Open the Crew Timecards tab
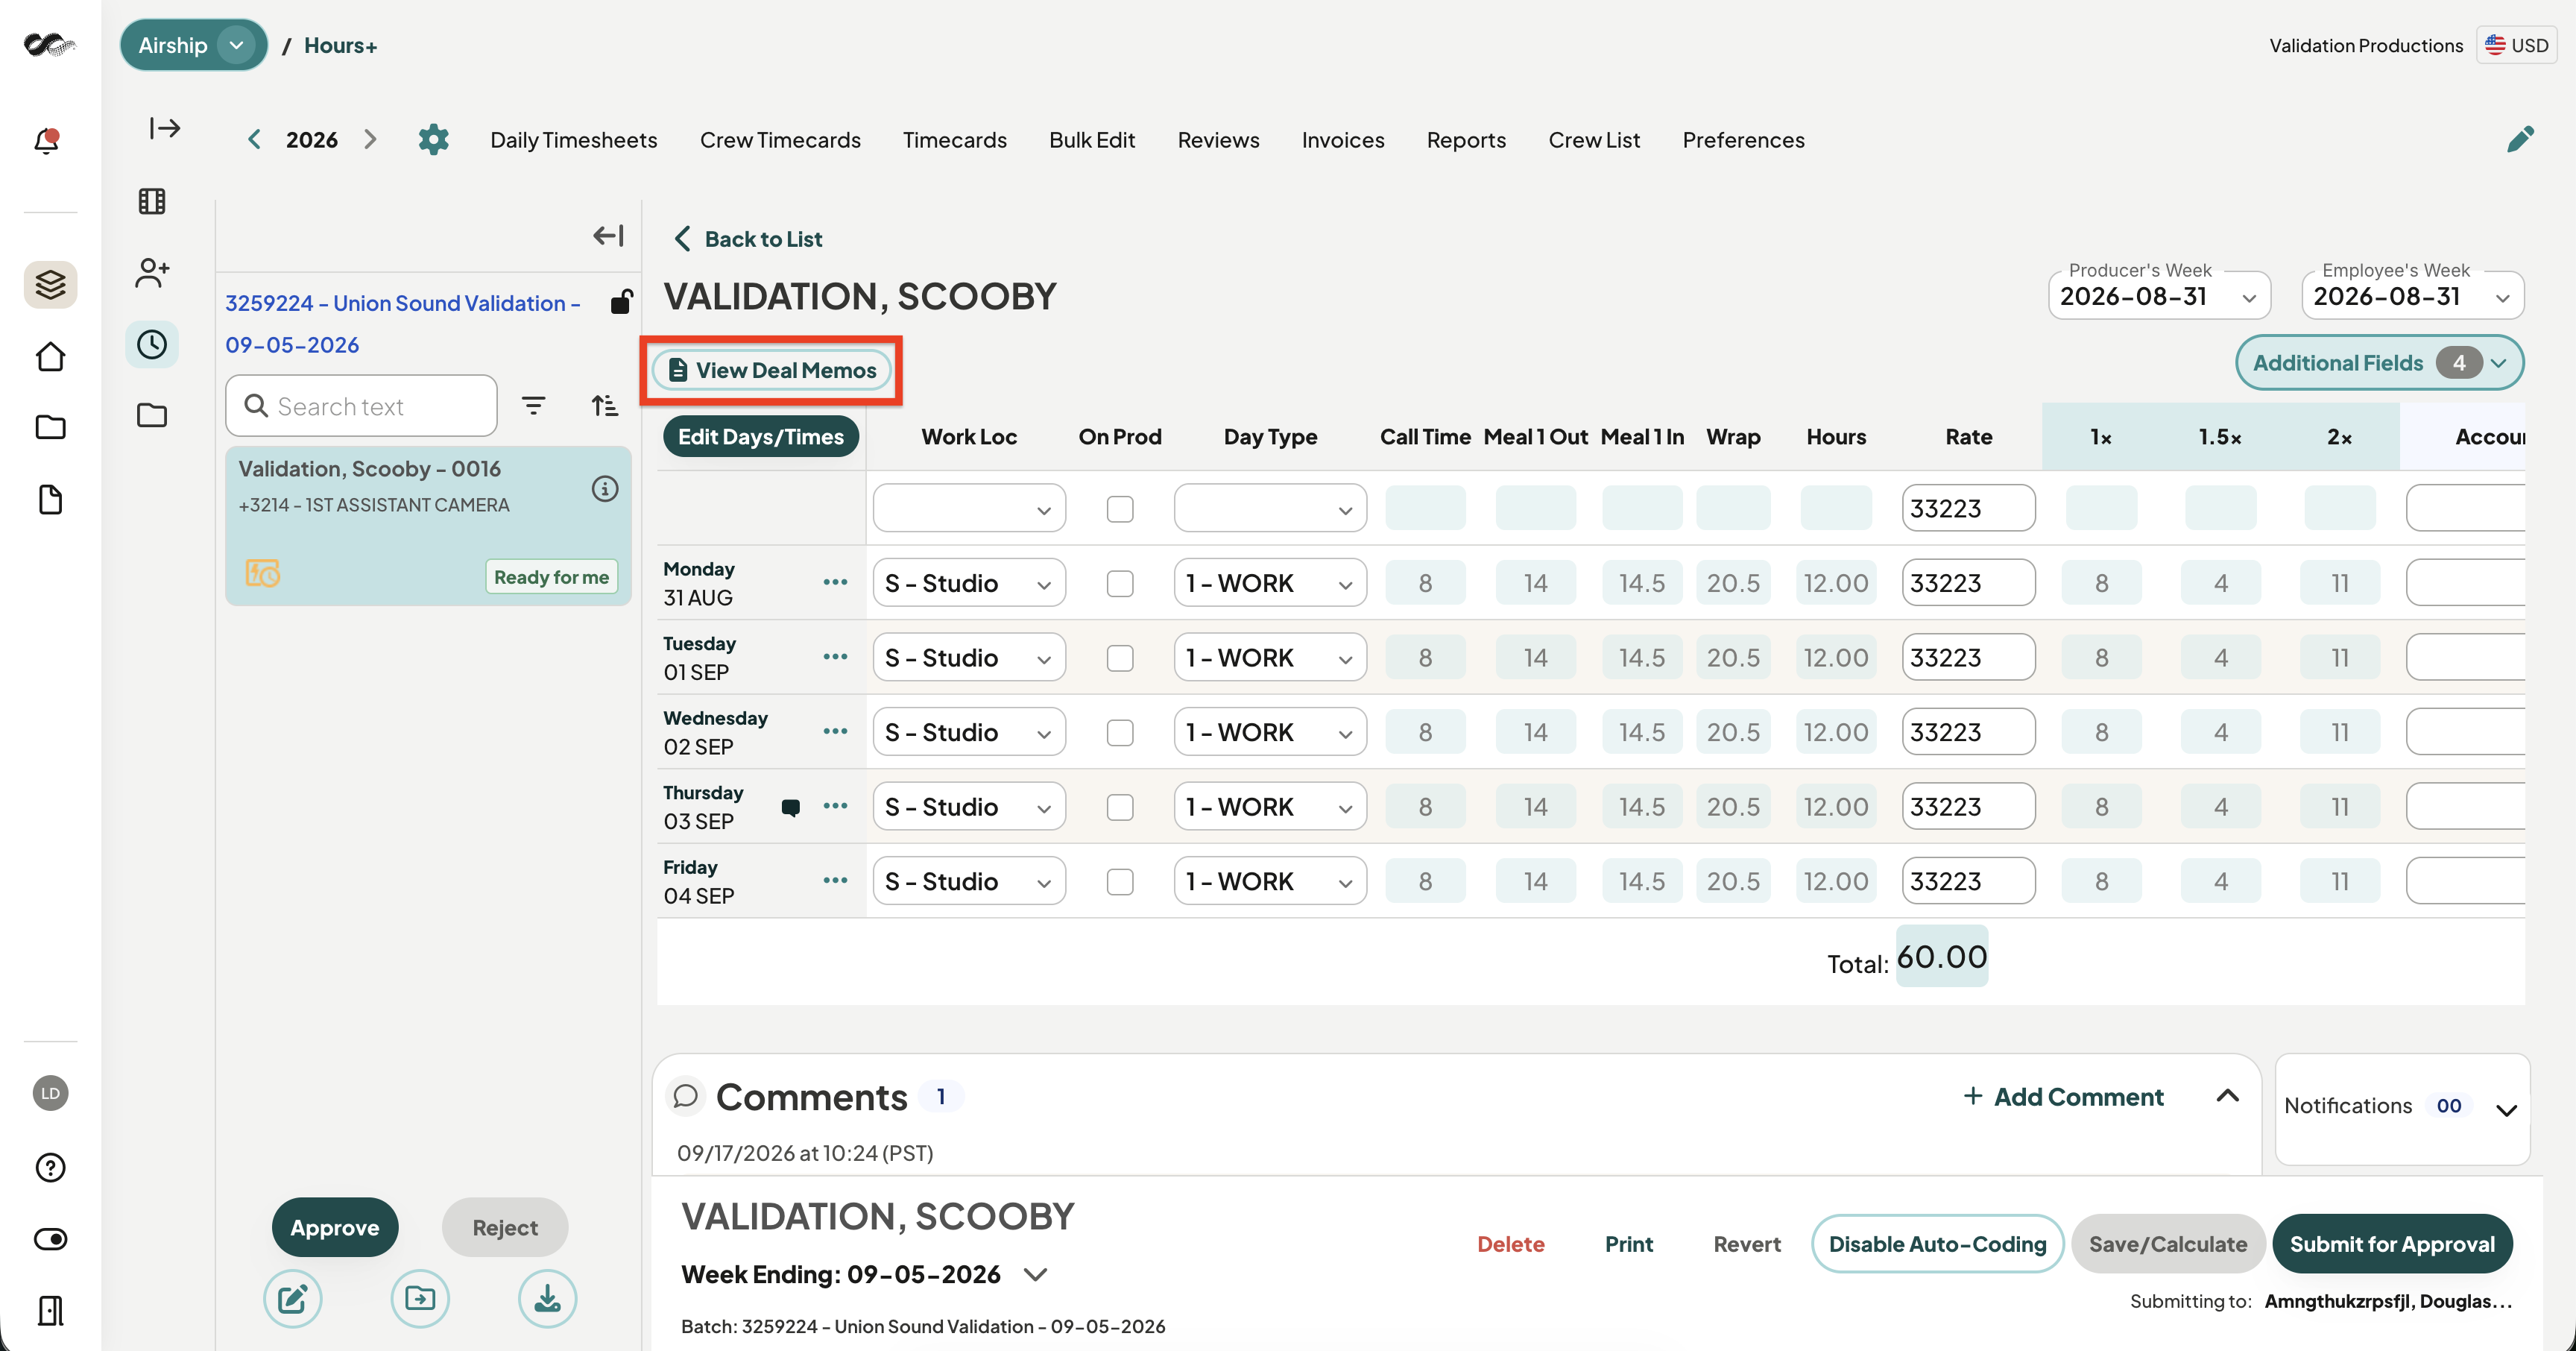This screenshot has width=2576, height=1351. tap(780, 140)
